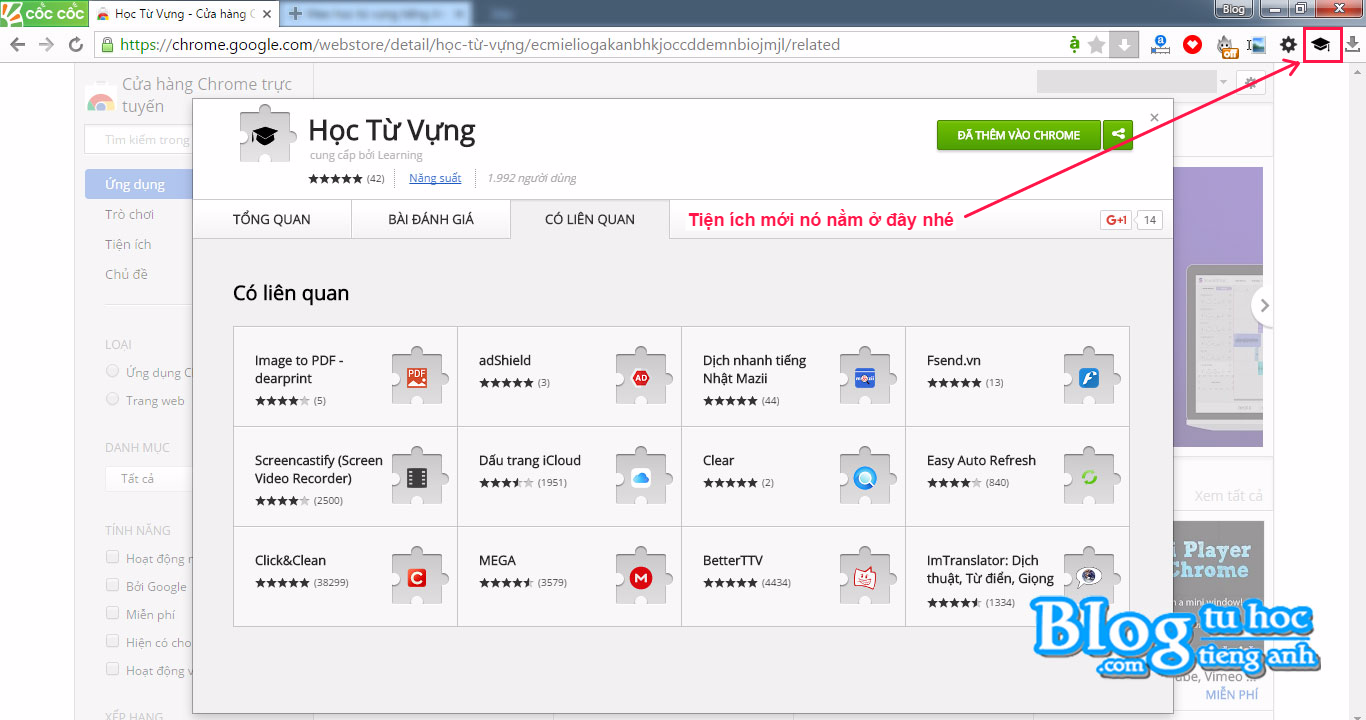Open the adShield extension icon
The height and width of the screenshot is (720, 1366).
tap(642, 376)
